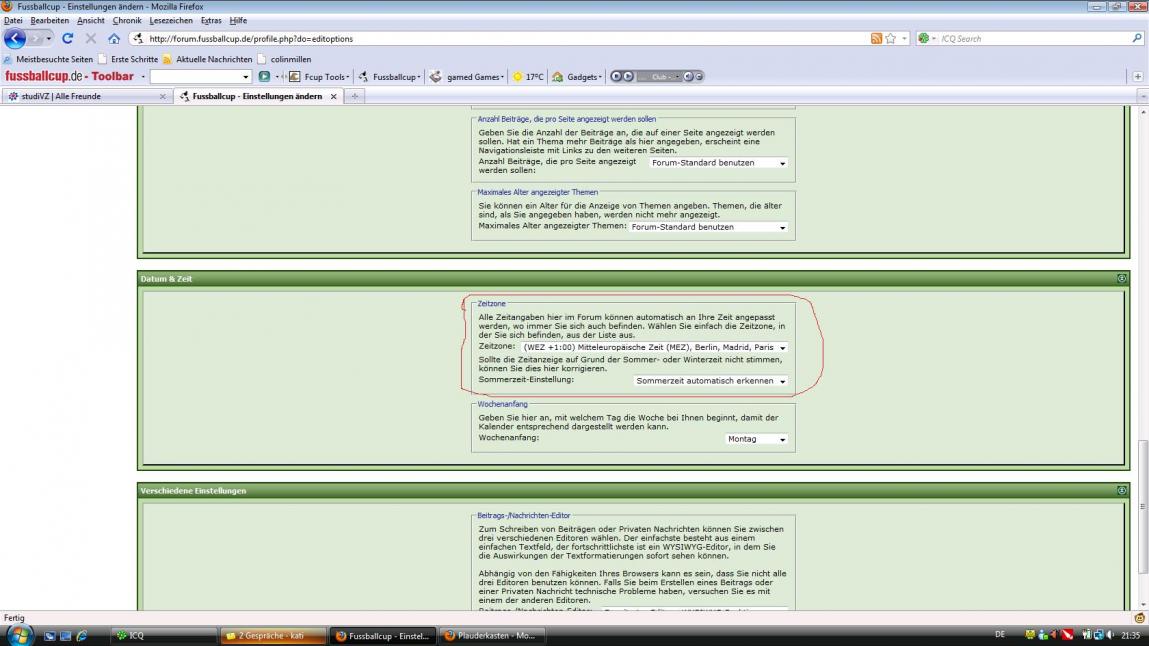Click the Aktuelle Nachrichten bookmark
The width and height of the screenshot is (1149, 646).
(213, 59)
